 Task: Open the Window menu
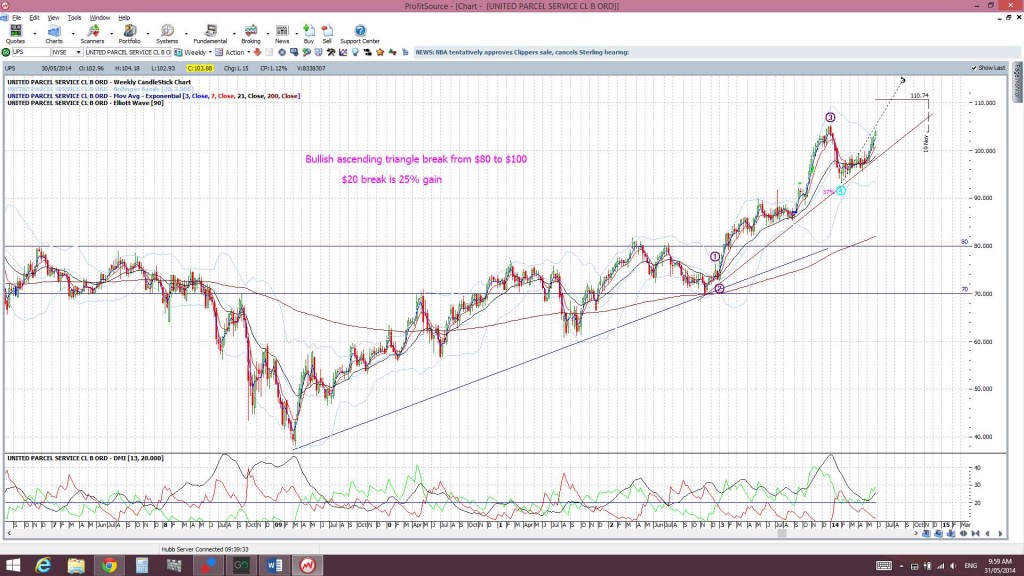click(x=99, y=18)
